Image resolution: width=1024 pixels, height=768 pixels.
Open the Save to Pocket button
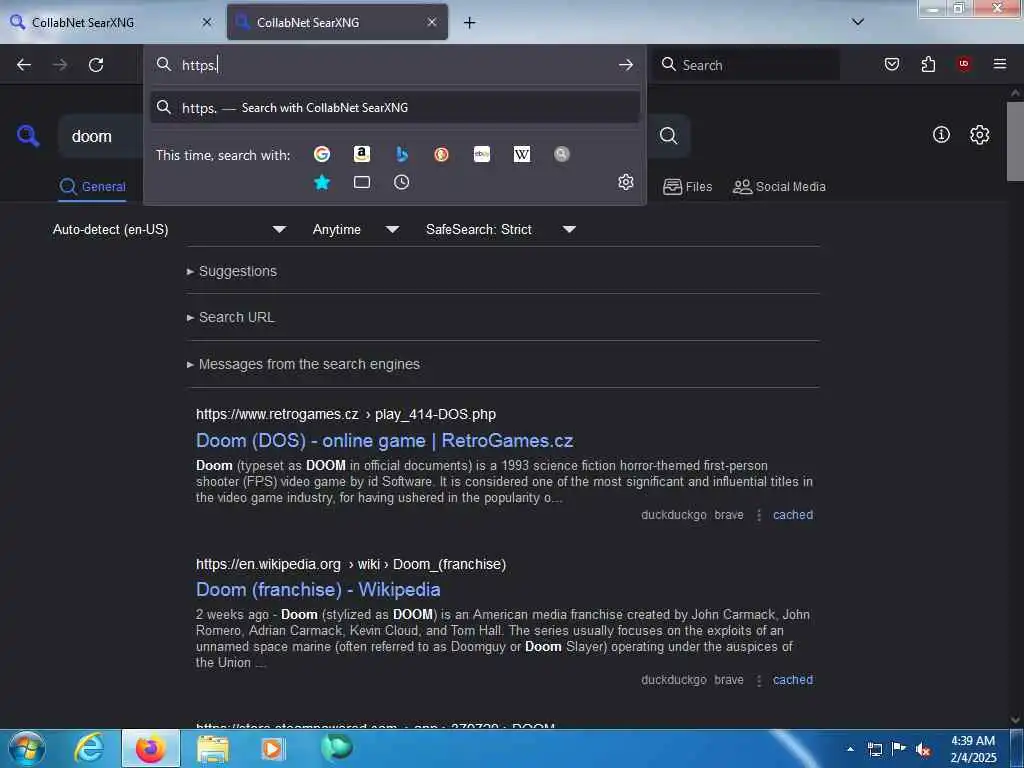tap(892, 64)
